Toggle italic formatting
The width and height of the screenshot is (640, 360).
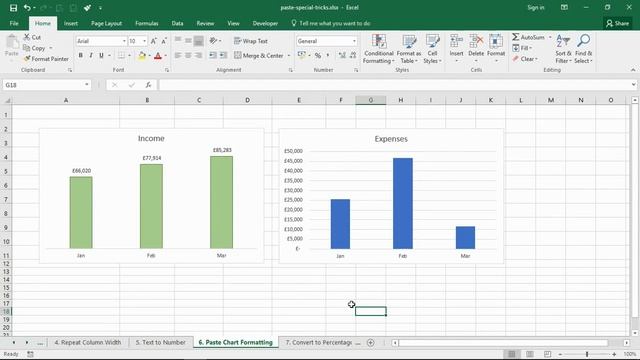coord(91,56)
